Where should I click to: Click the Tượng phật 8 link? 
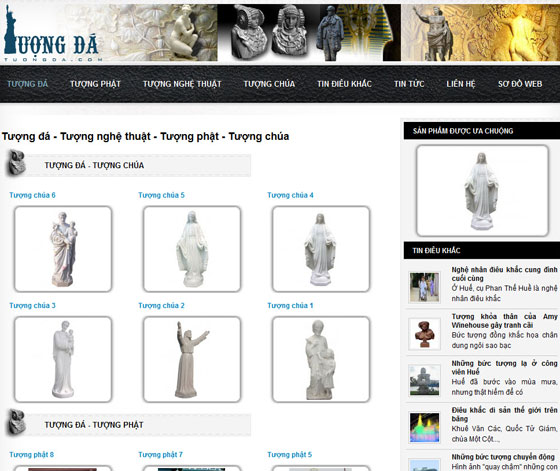(32, 455)
